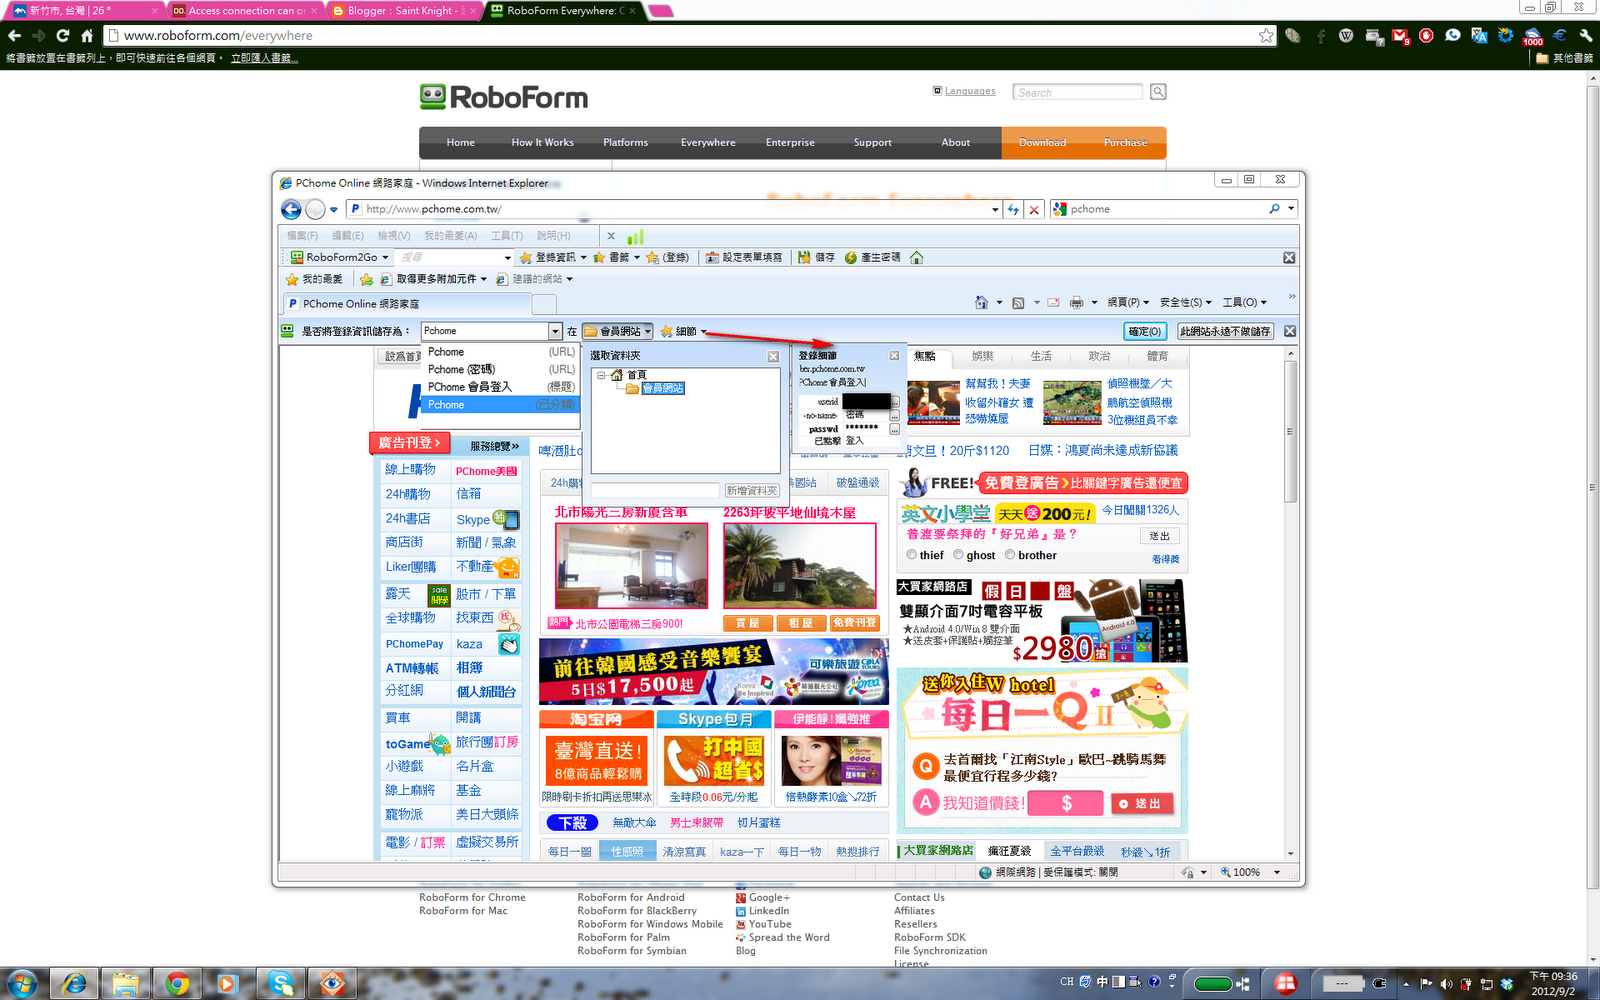Screen dimensions: 1600x1000
Task: Click the Facebook extension icon
Action: tap(1320, 35)
